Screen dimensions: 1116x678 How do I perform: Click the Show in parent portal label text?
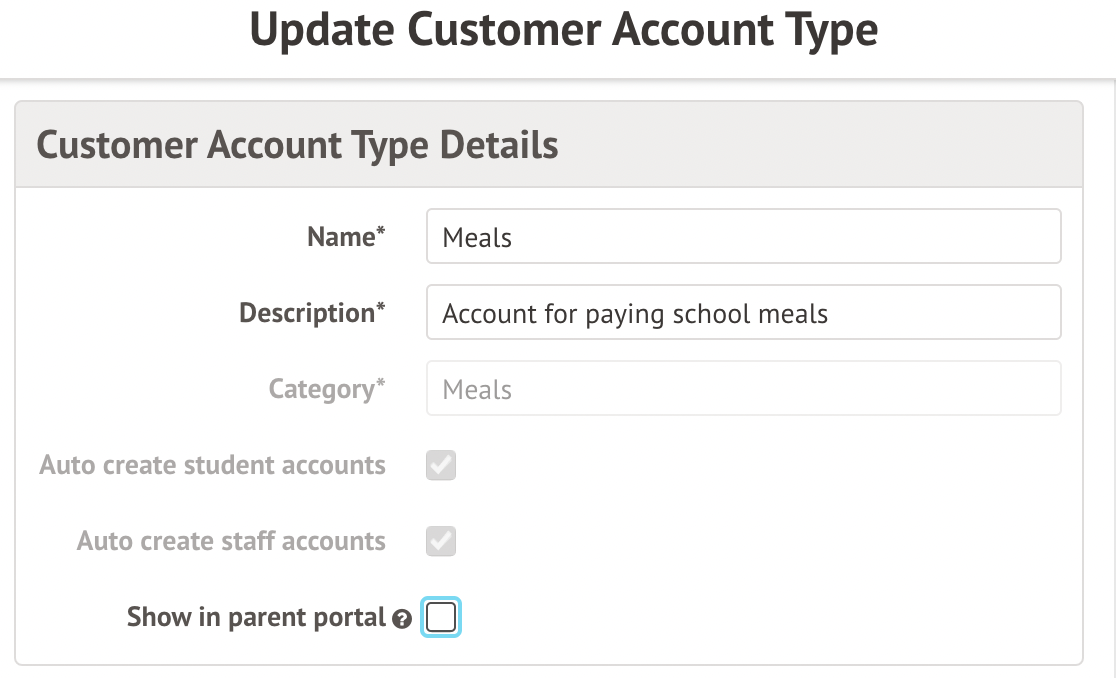256,617
